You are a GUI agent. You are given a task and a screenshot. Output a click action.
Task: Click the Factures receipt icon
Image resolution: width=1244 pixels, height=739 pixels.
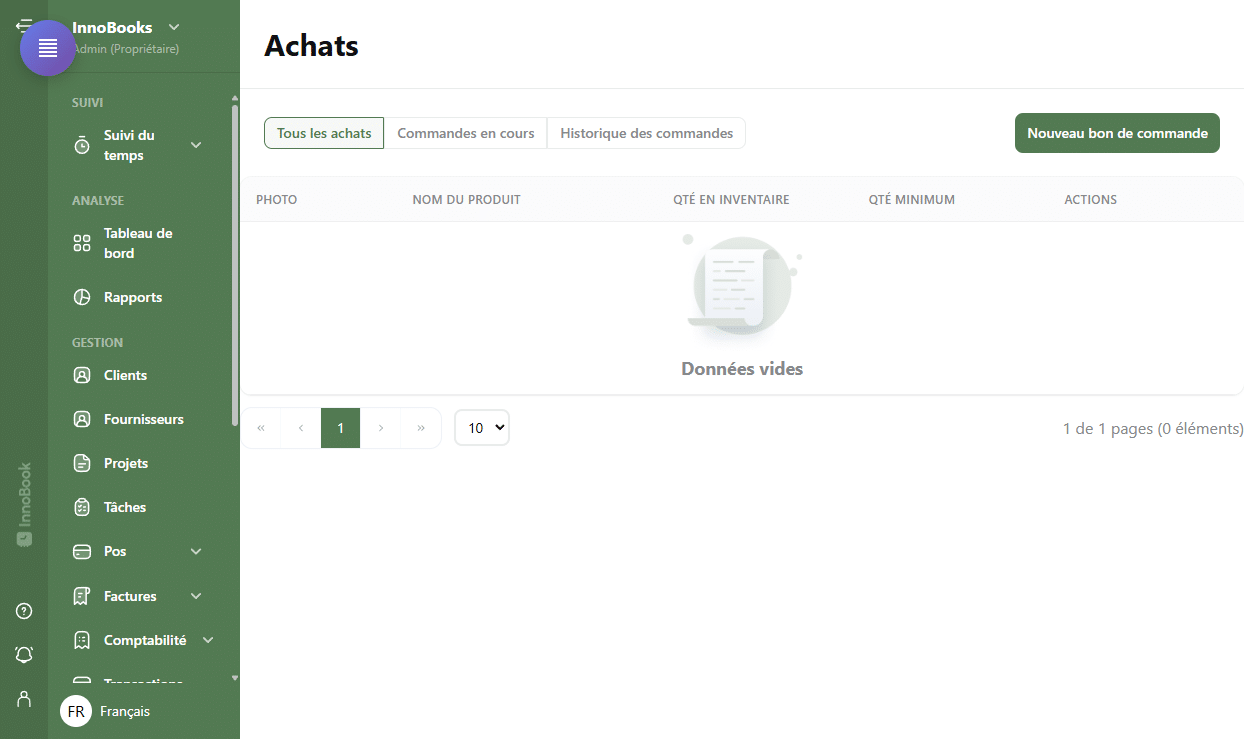point(82,596)
